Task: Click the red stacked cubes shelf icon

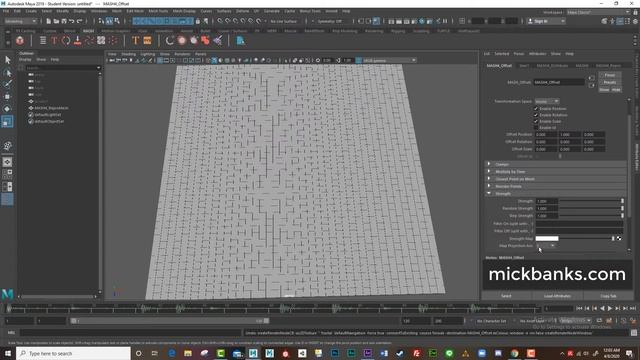Action: click(205, 40)
